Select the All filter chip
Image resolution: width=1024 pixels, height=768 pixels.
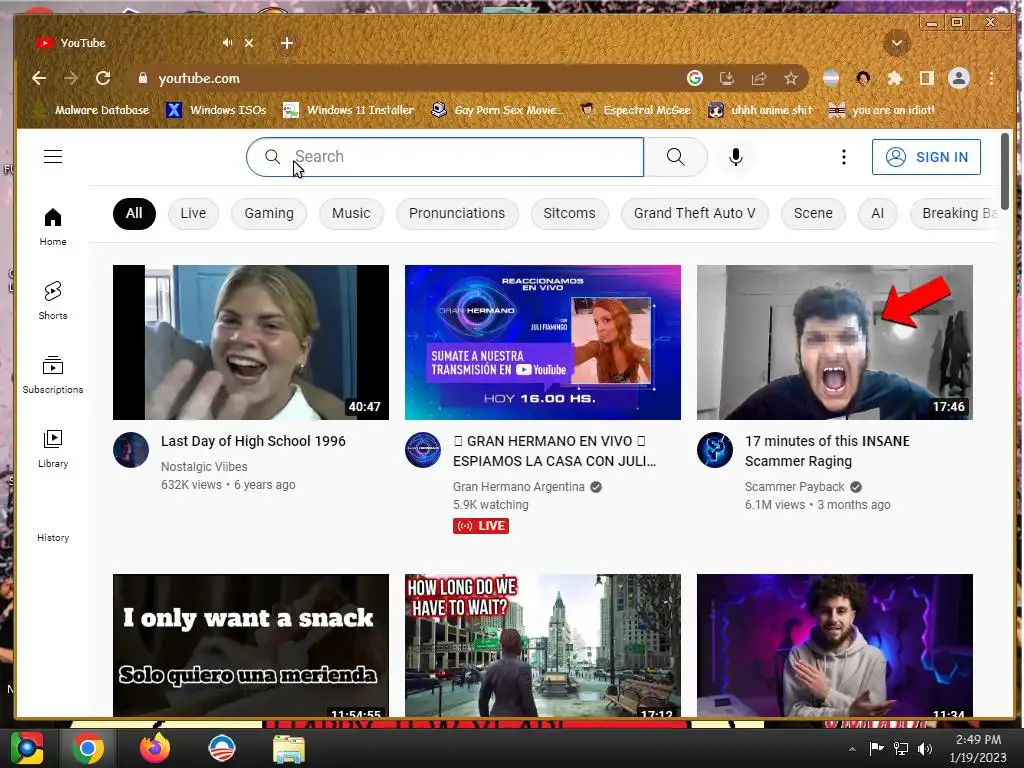click(x=134, y=214)
